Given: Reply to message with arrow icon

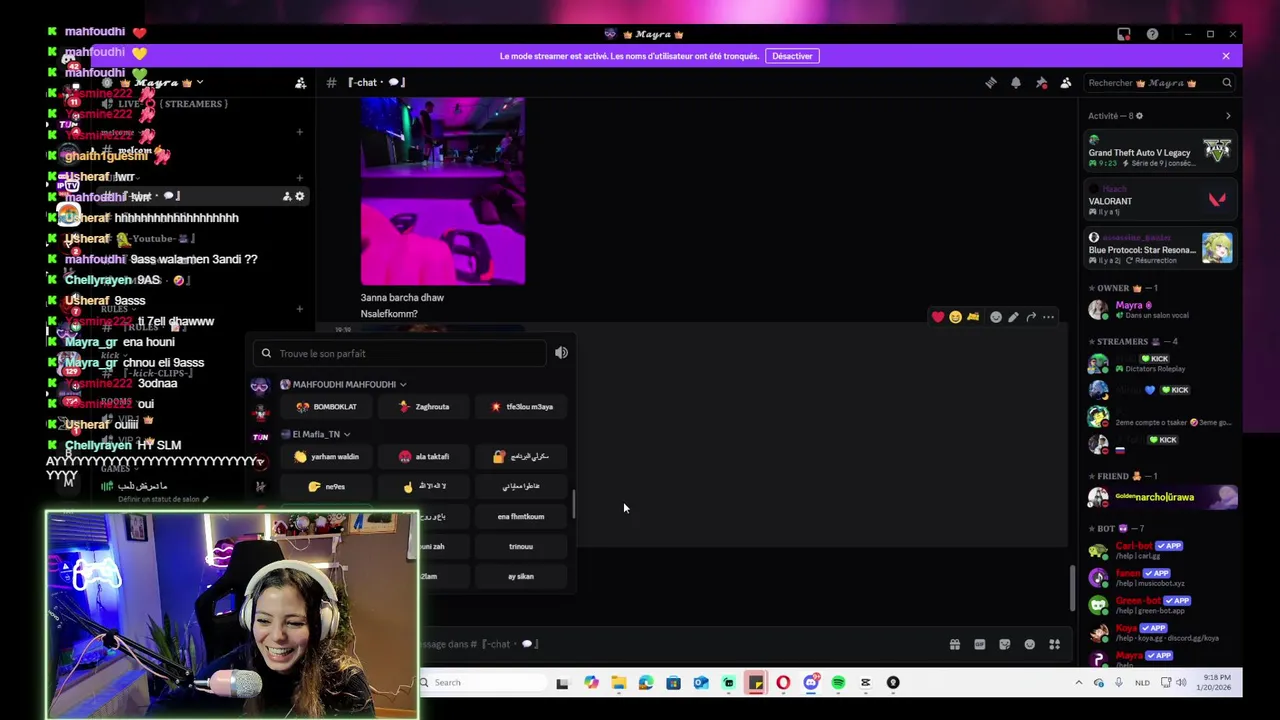Looking at the screenshot, I should click(x=1031, y=317).
